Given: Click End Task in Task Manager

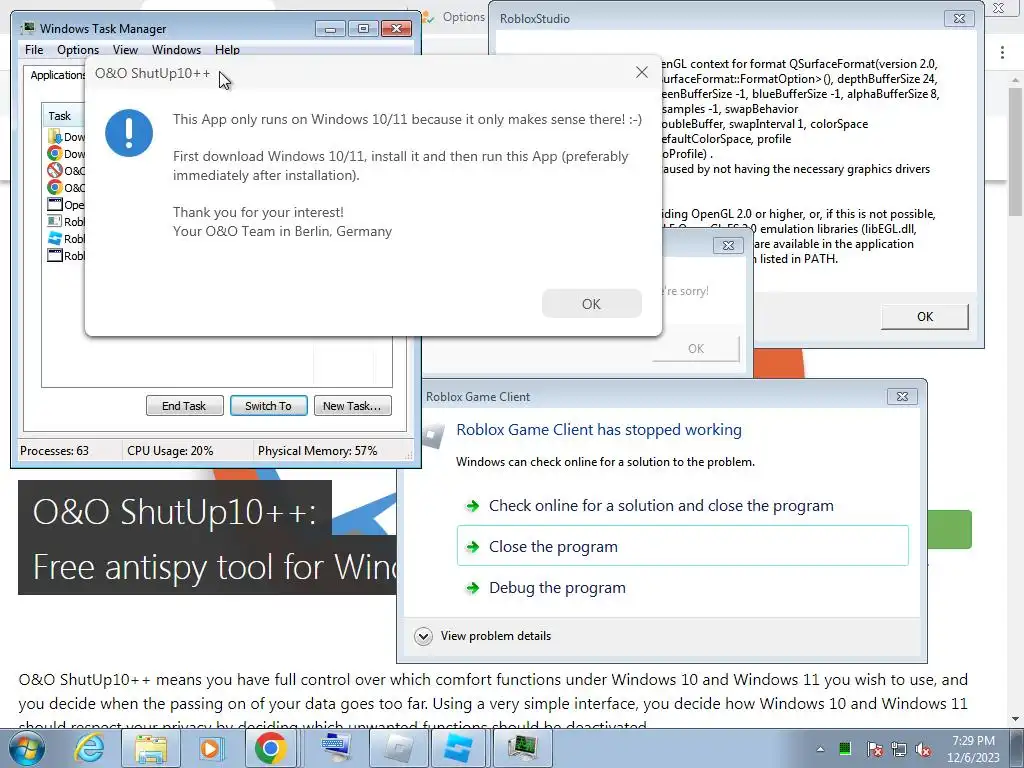Looking at the screenshot, I should pos(184,406).
